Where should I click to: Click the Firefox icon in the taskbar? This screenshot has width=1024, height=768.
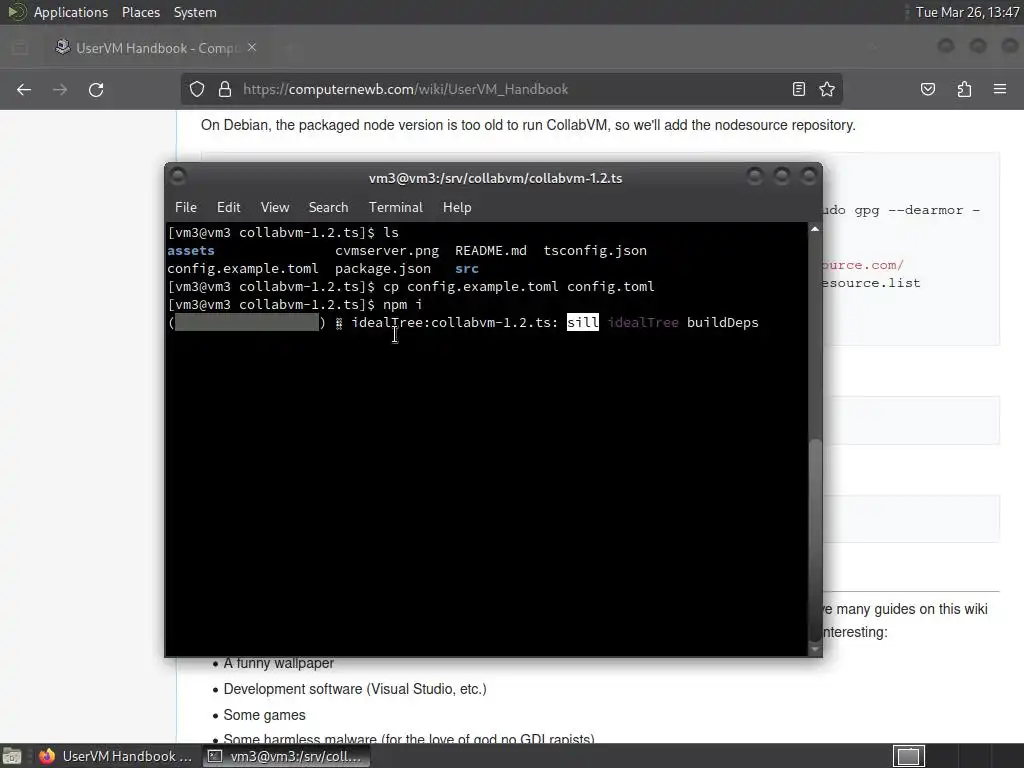pyautogui.click(x=47, y=756)
